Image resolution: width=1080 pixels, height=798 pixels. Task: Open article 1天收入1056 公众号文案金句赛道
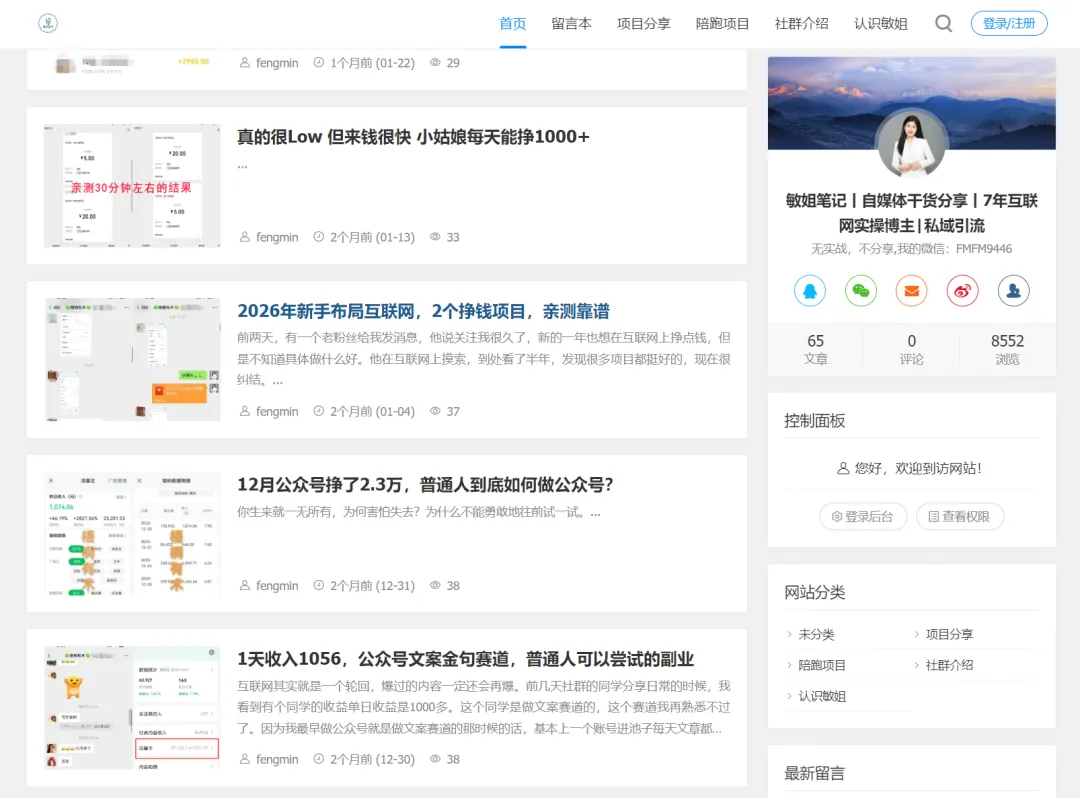tap(466, 659)
